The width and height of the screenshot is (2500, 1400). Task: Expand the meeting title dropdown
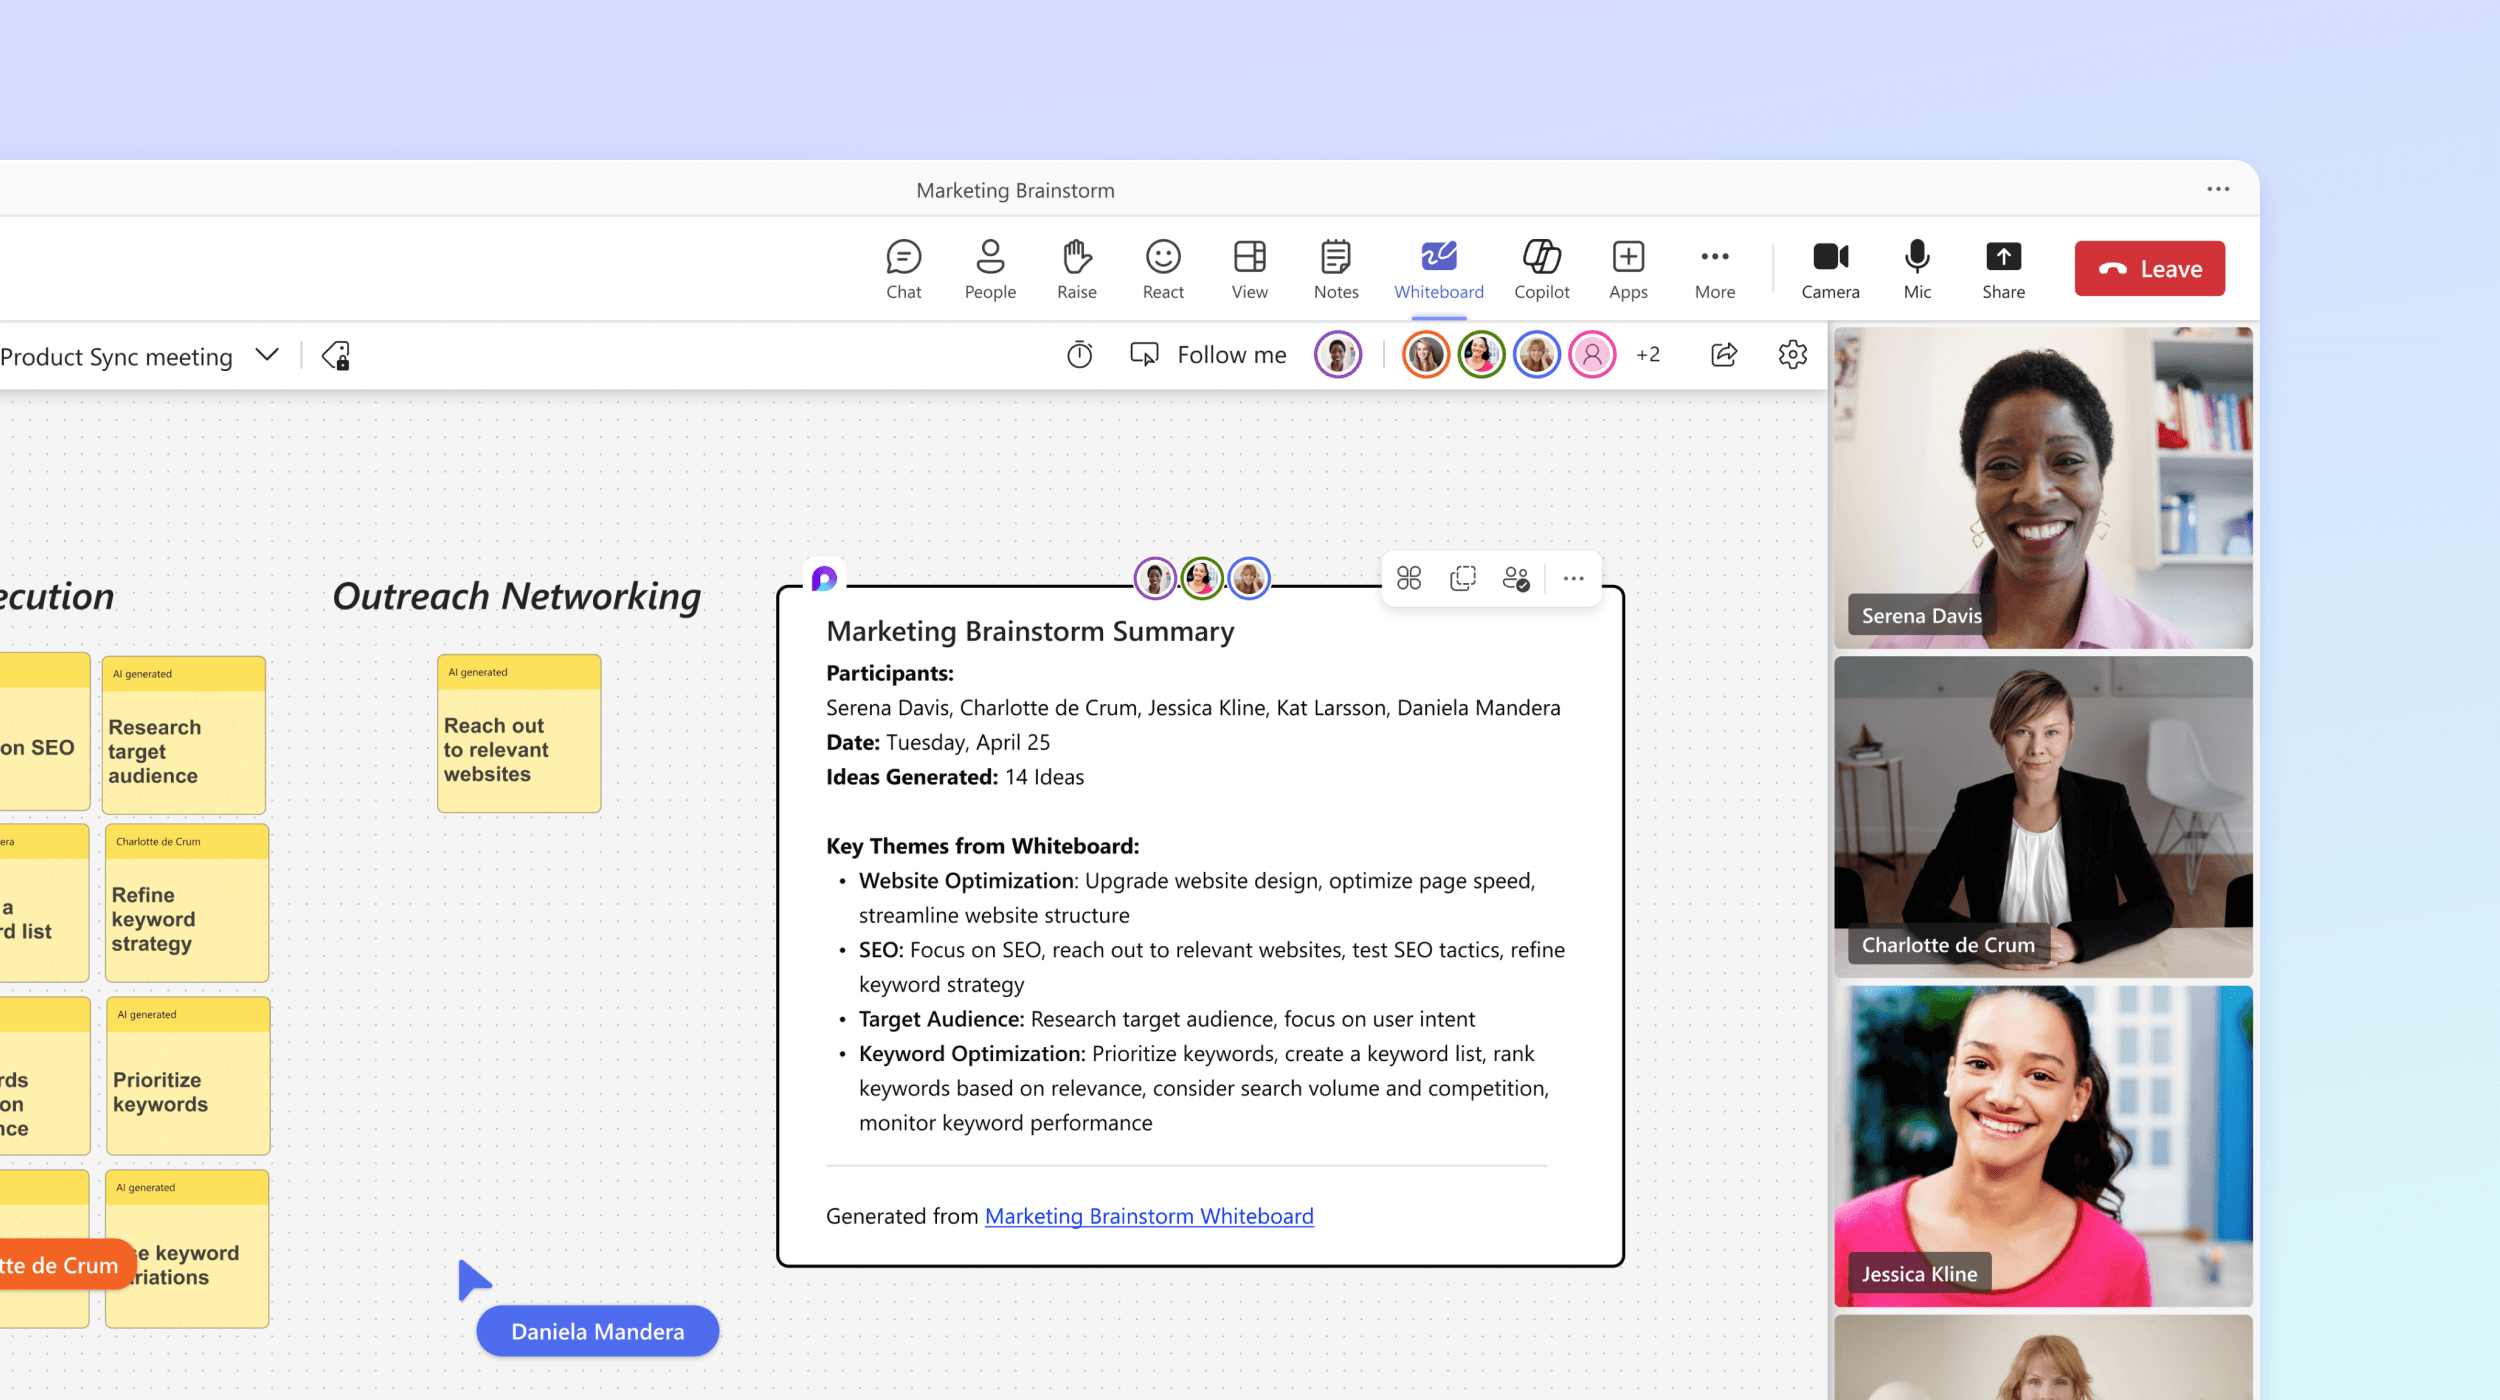[x=266, y=356]
